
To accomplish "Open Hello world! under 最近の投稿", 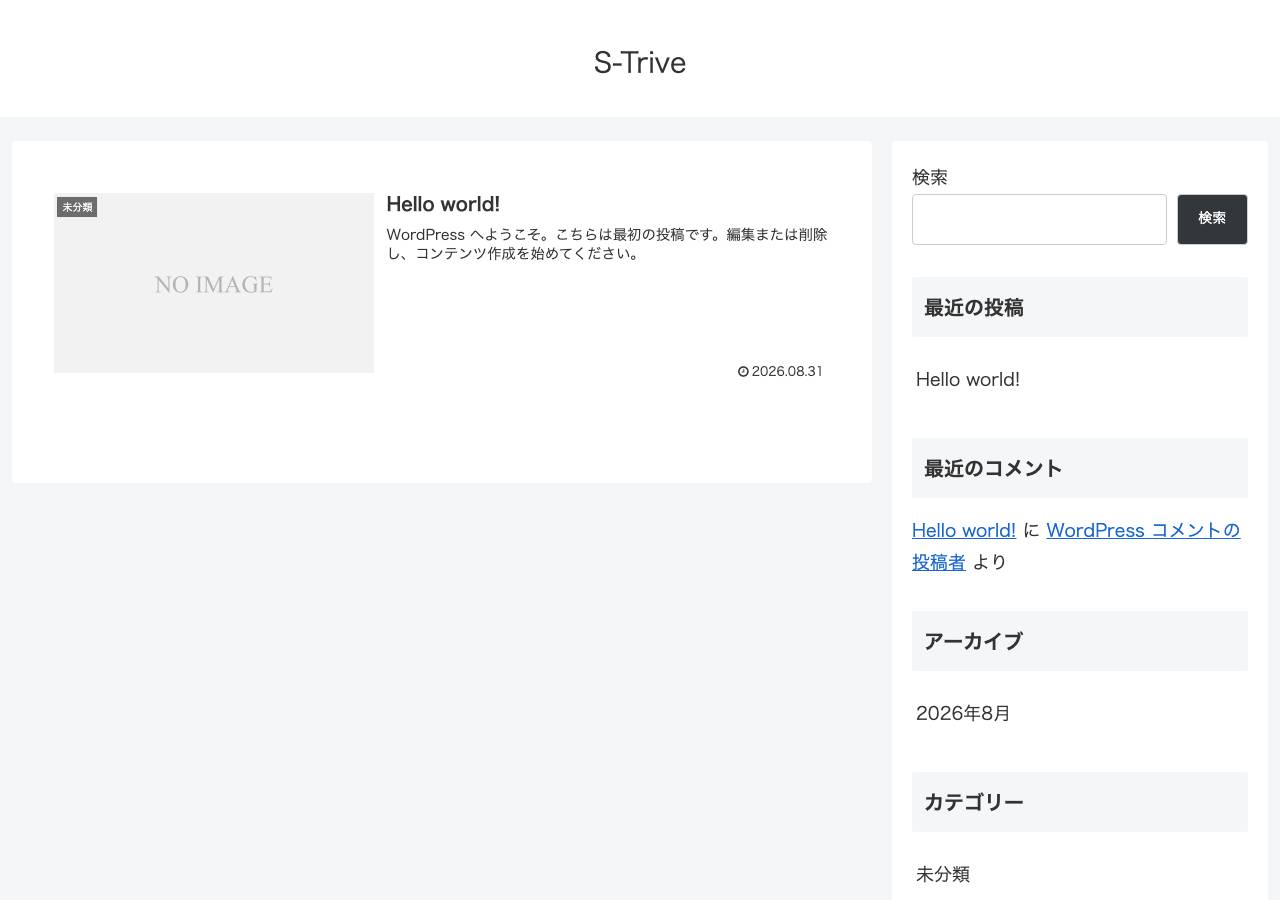I will pos(968,379).
